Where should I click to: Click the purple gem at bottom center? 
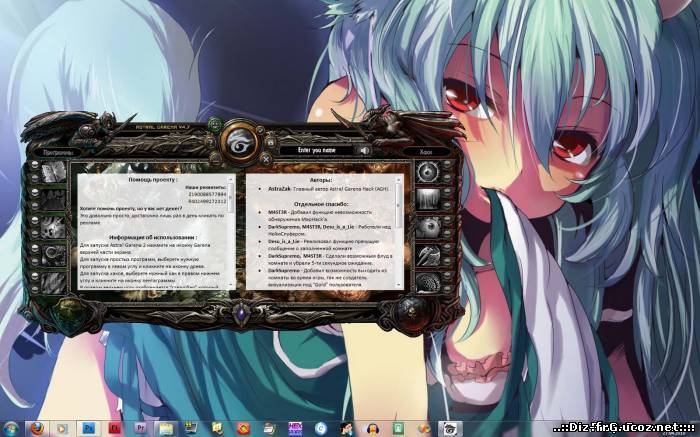[242, 312]
